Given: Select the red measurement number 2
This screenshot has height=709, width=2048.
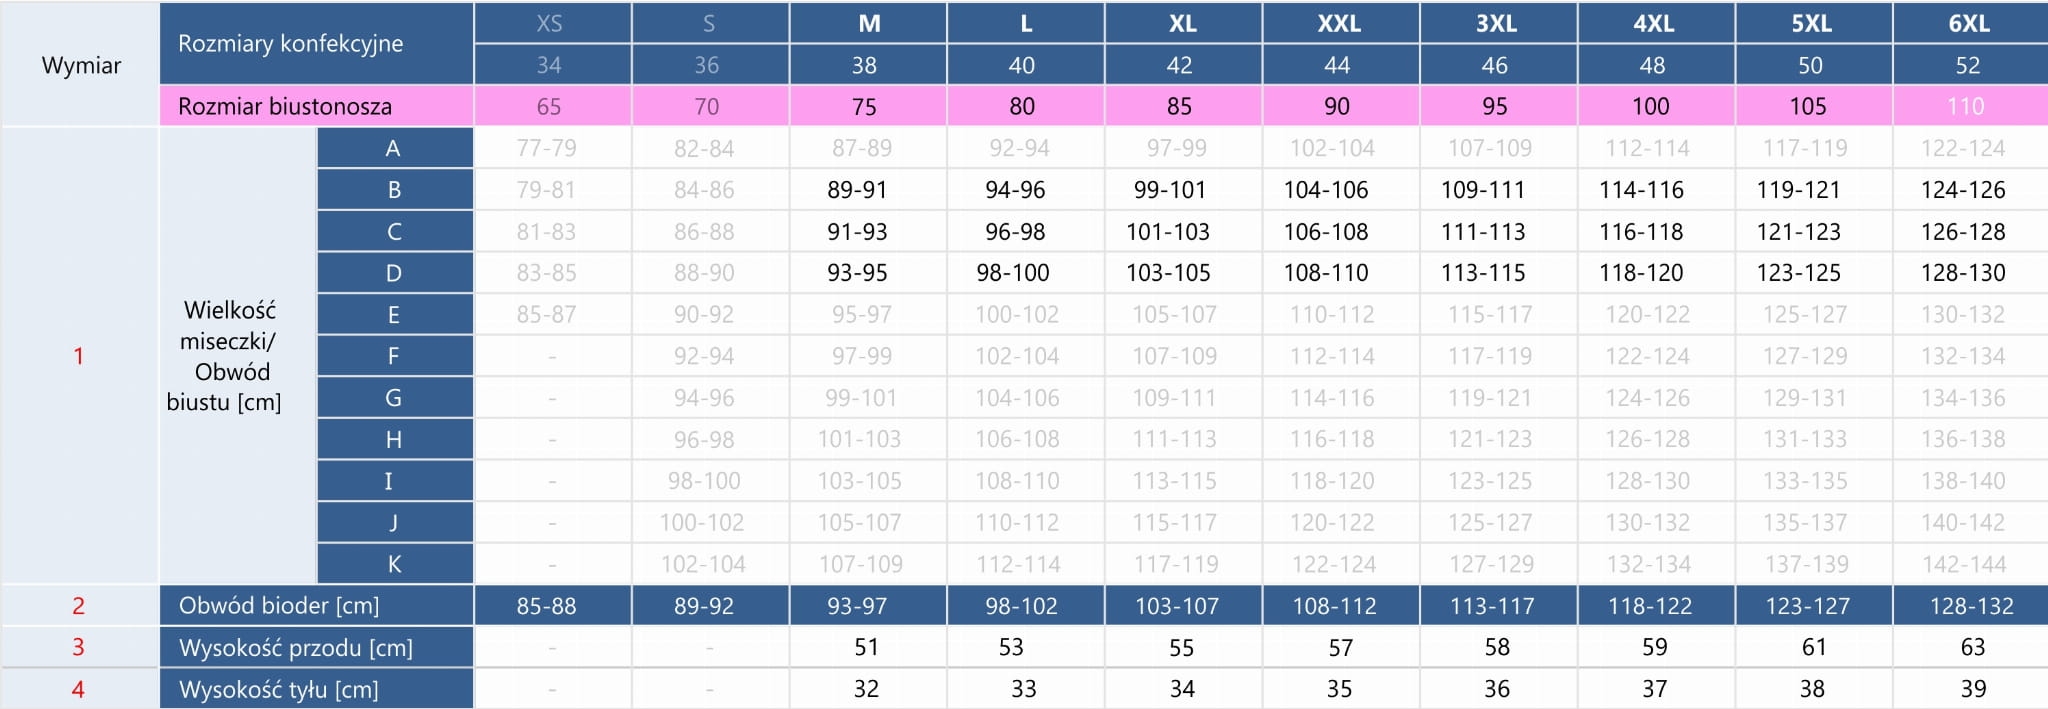Looking at the screenshot, I should (x=78, y=606).
